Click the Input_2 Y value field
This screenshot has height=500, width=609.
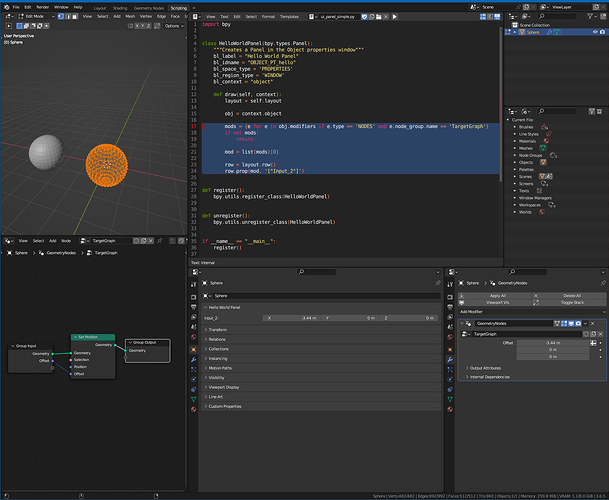[350, 318]
